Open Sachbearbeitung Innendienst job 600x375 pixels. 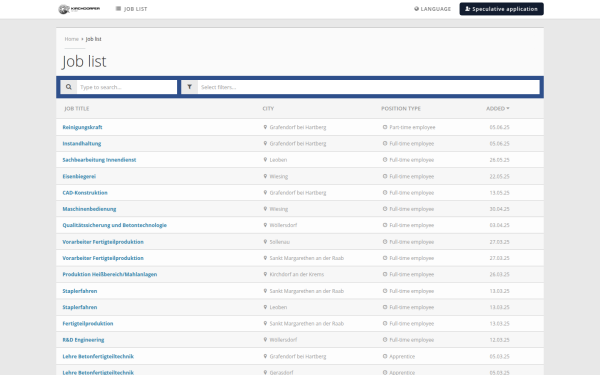(99, 160)
